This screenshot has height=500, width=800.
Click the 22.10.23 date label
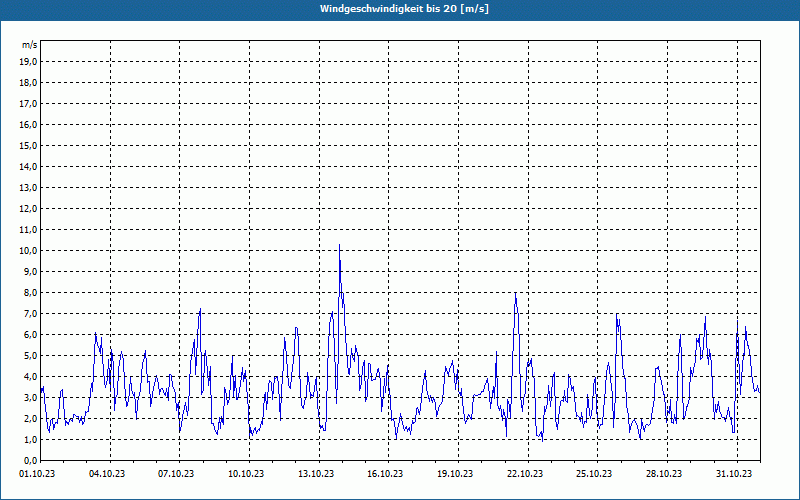[x=525, y=473]
